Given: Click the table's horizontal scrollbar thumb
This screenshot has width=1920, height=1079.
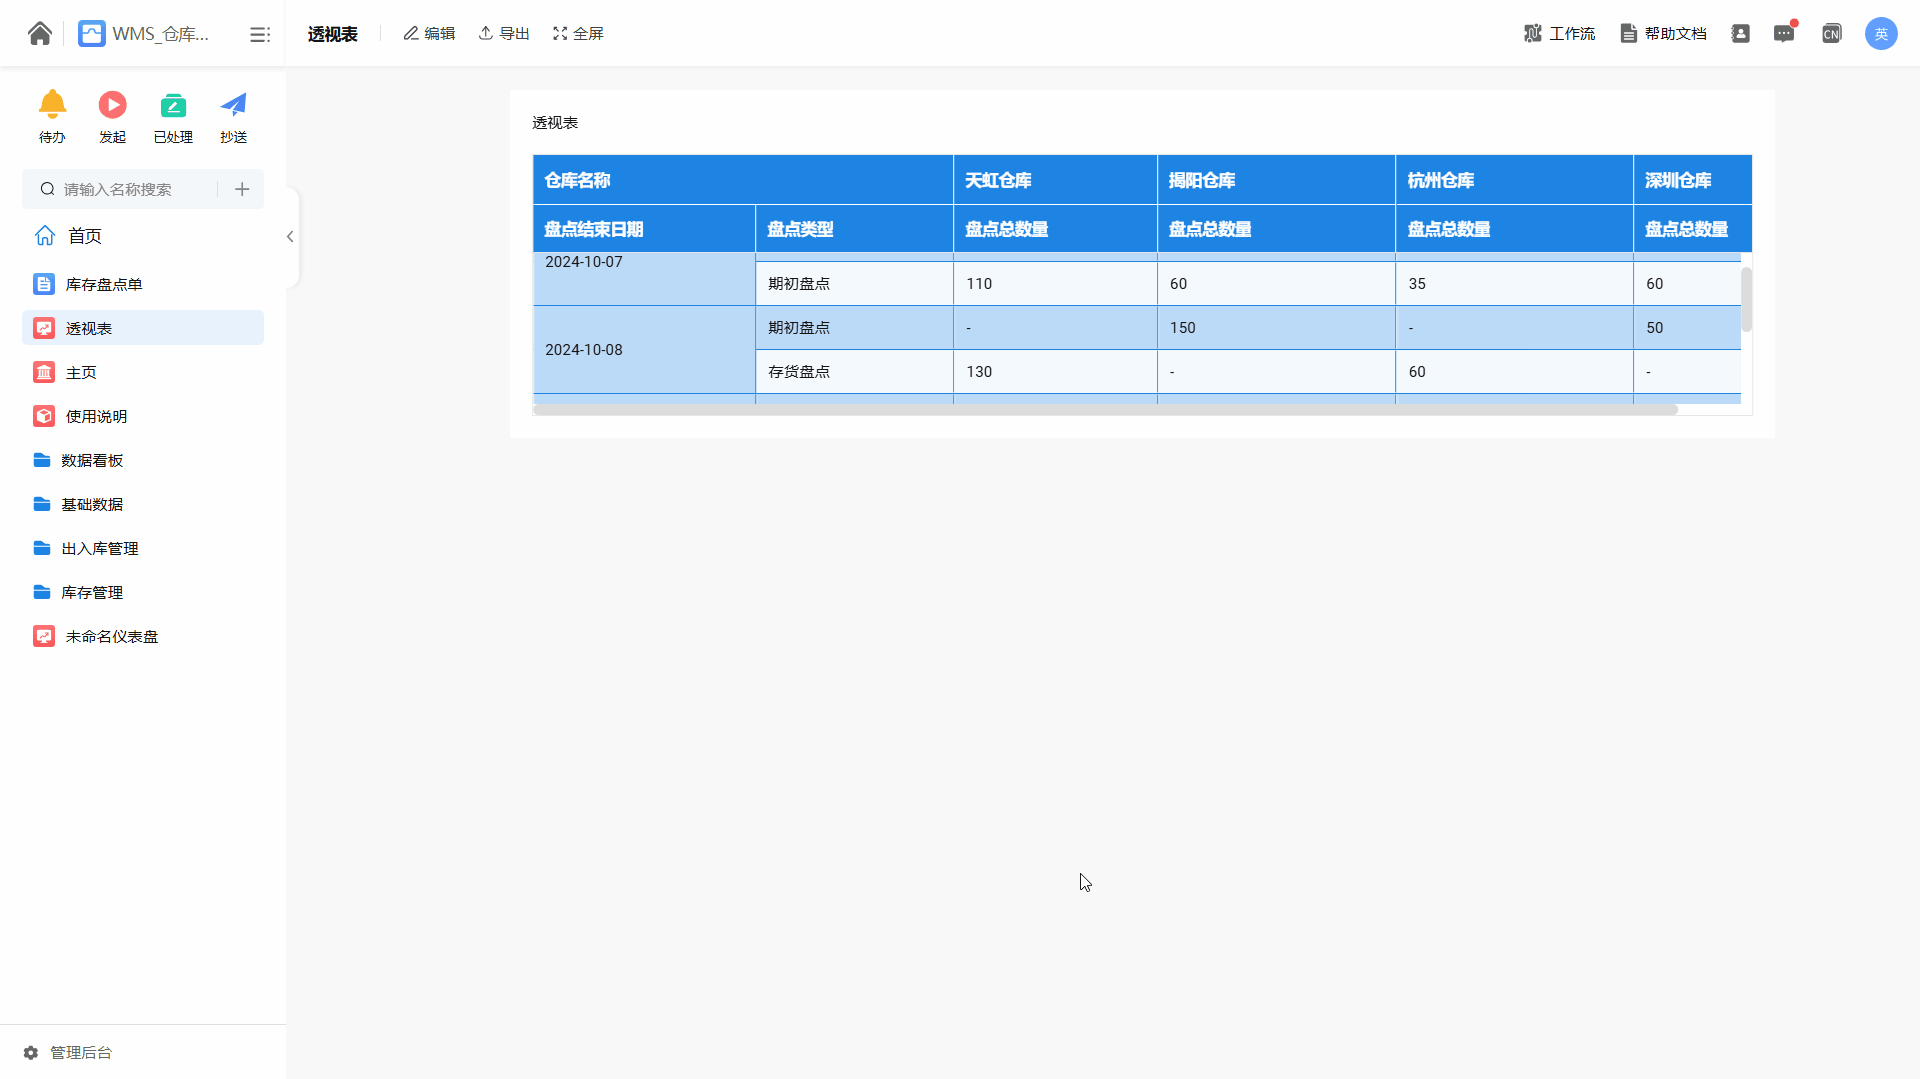Looking at the screenshot, I should click(x=1105, y=409).
